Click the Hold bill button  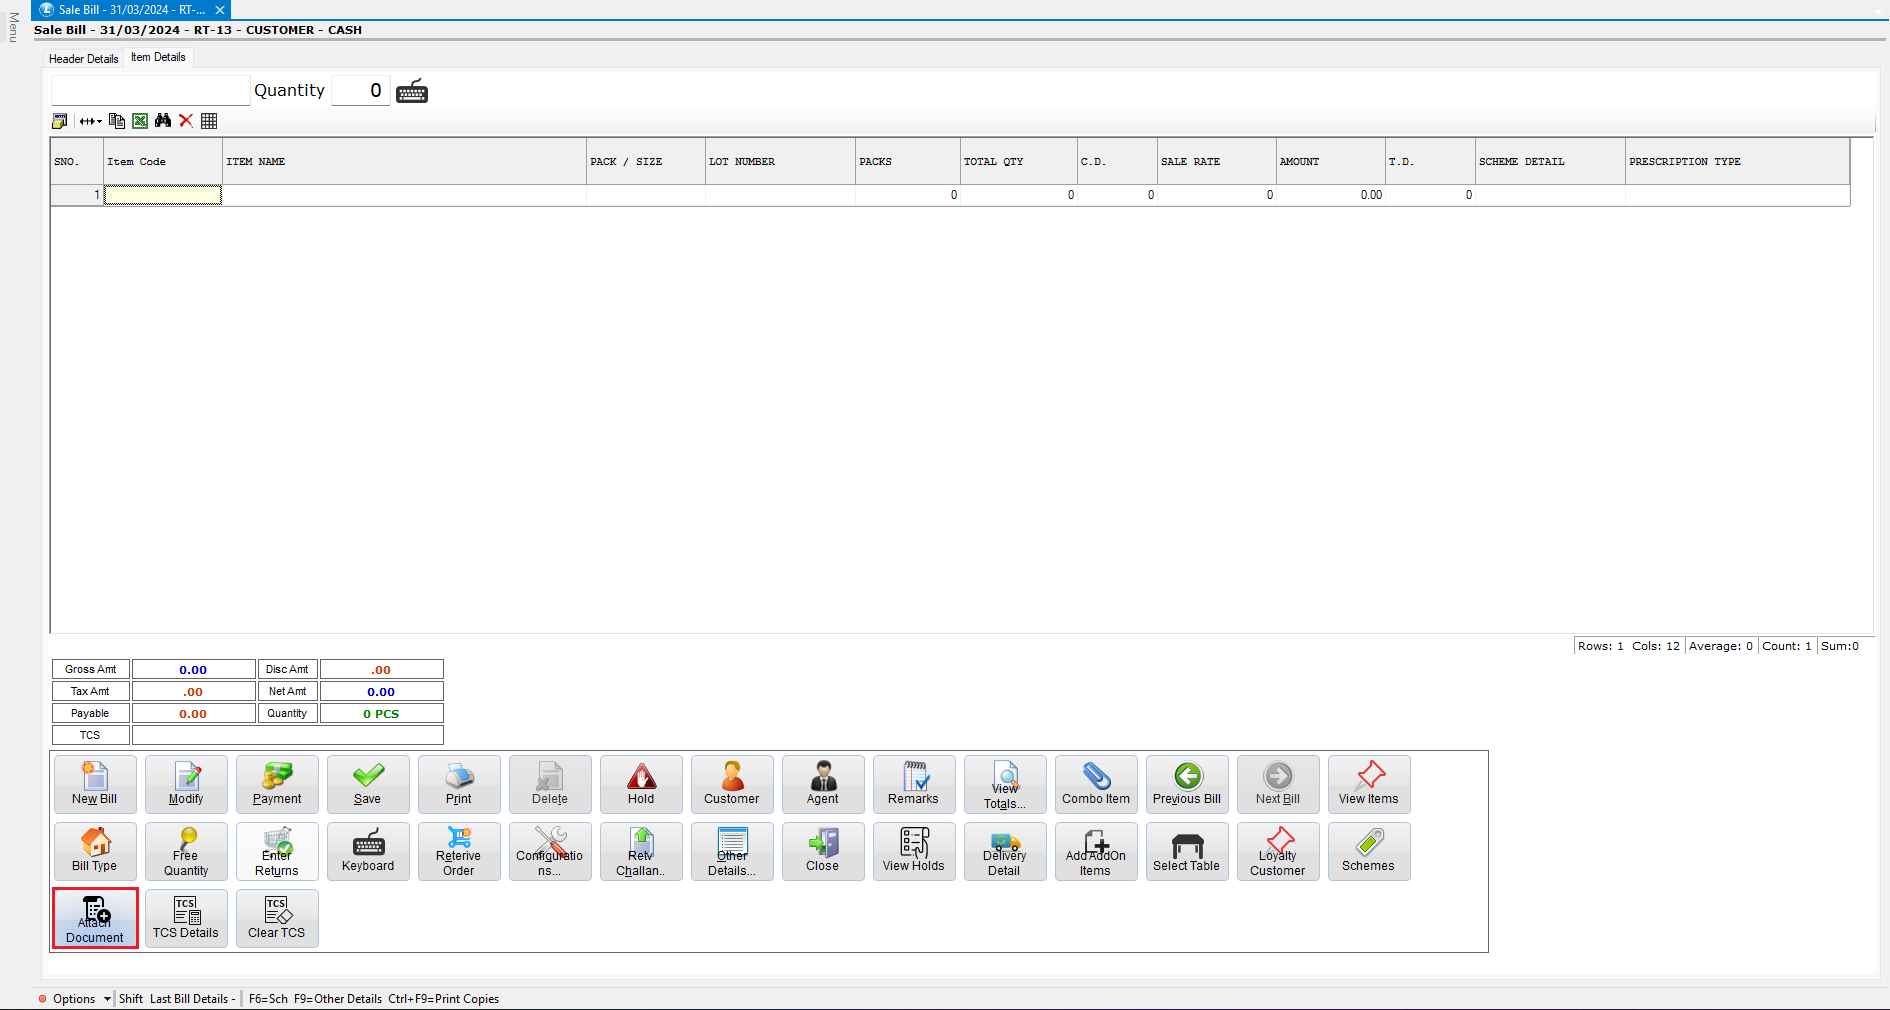(641, 785)
